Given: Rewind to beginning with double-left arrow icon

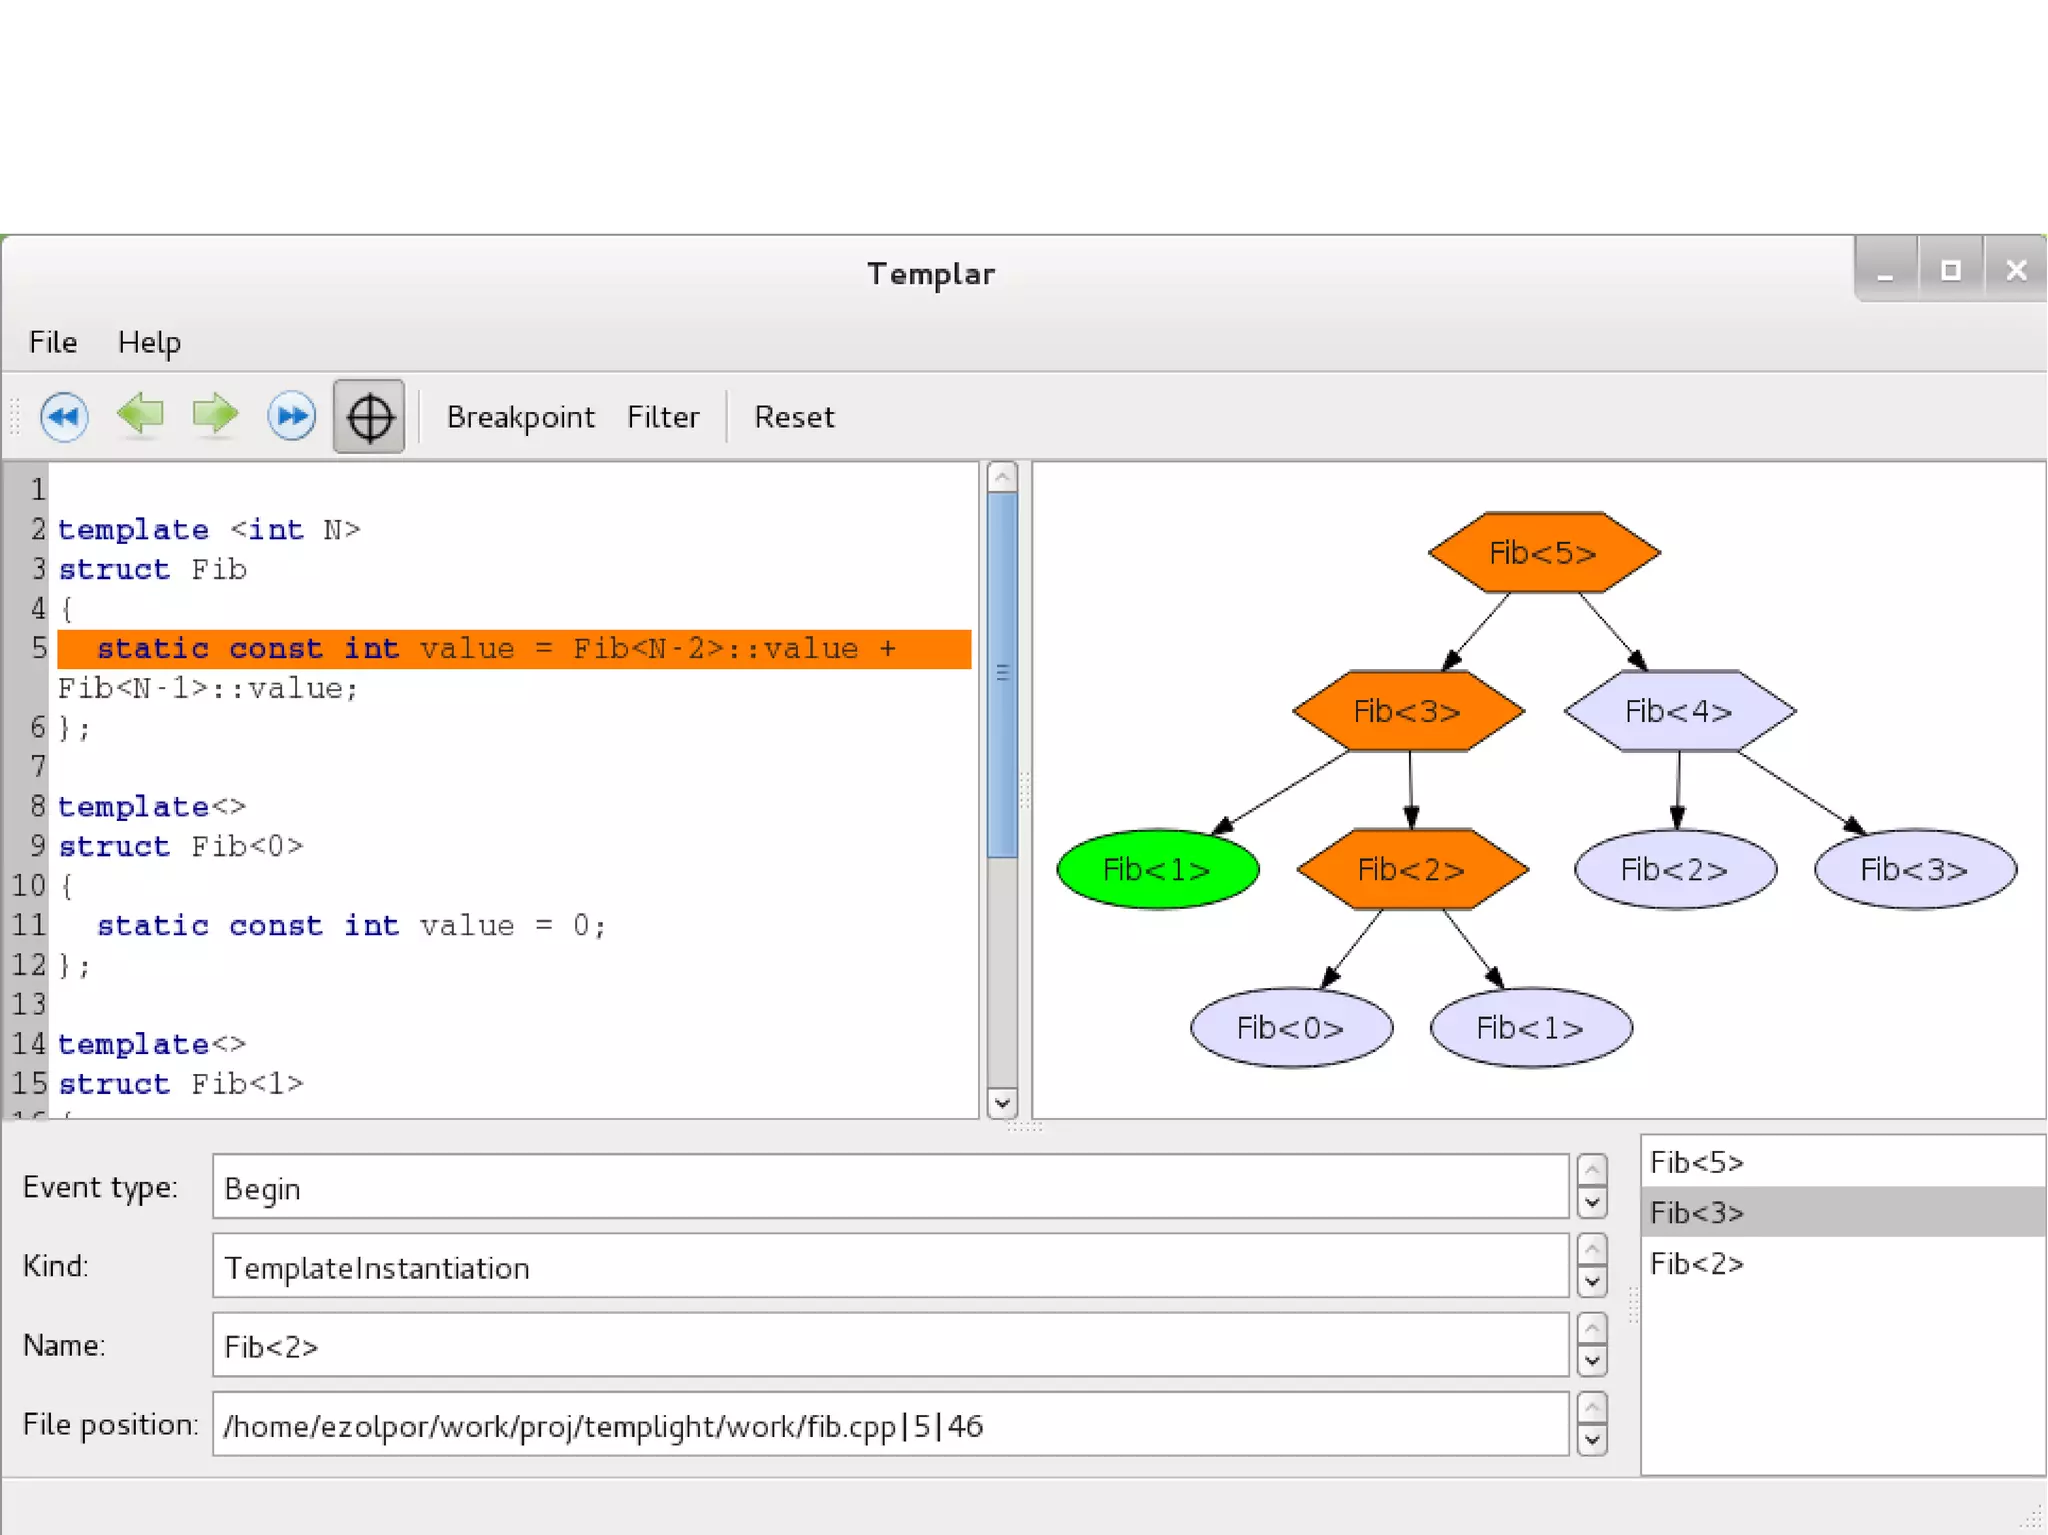Looking at the screenshot, I should (64, 416).
